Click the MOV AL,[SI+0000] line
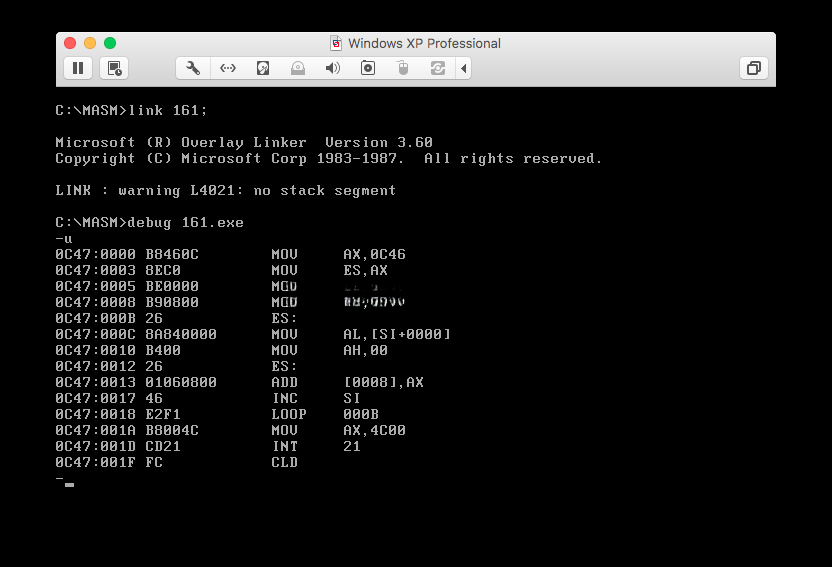 [253, 334]
